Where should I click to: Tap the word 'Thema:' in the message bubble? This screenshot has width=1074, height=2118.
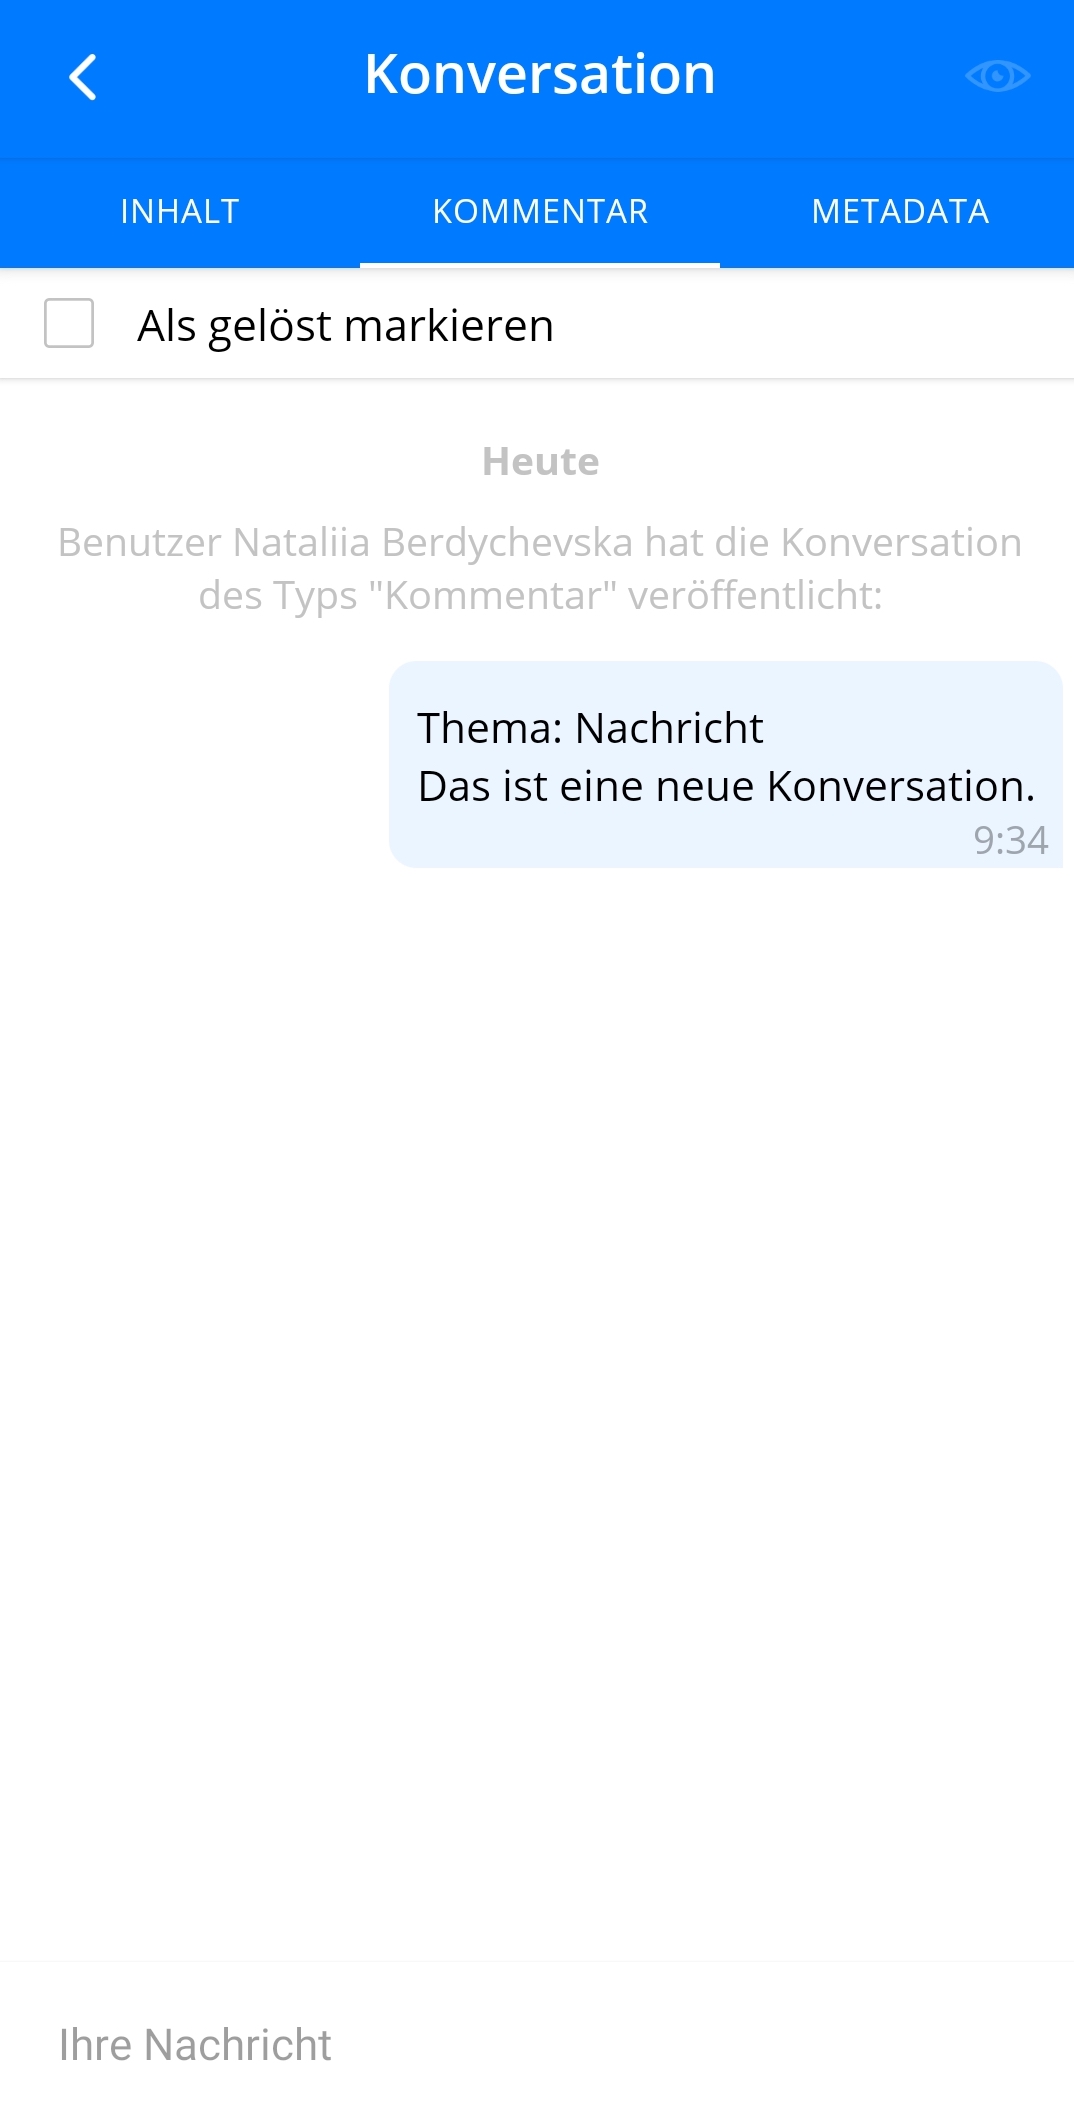tap(490, 728)
